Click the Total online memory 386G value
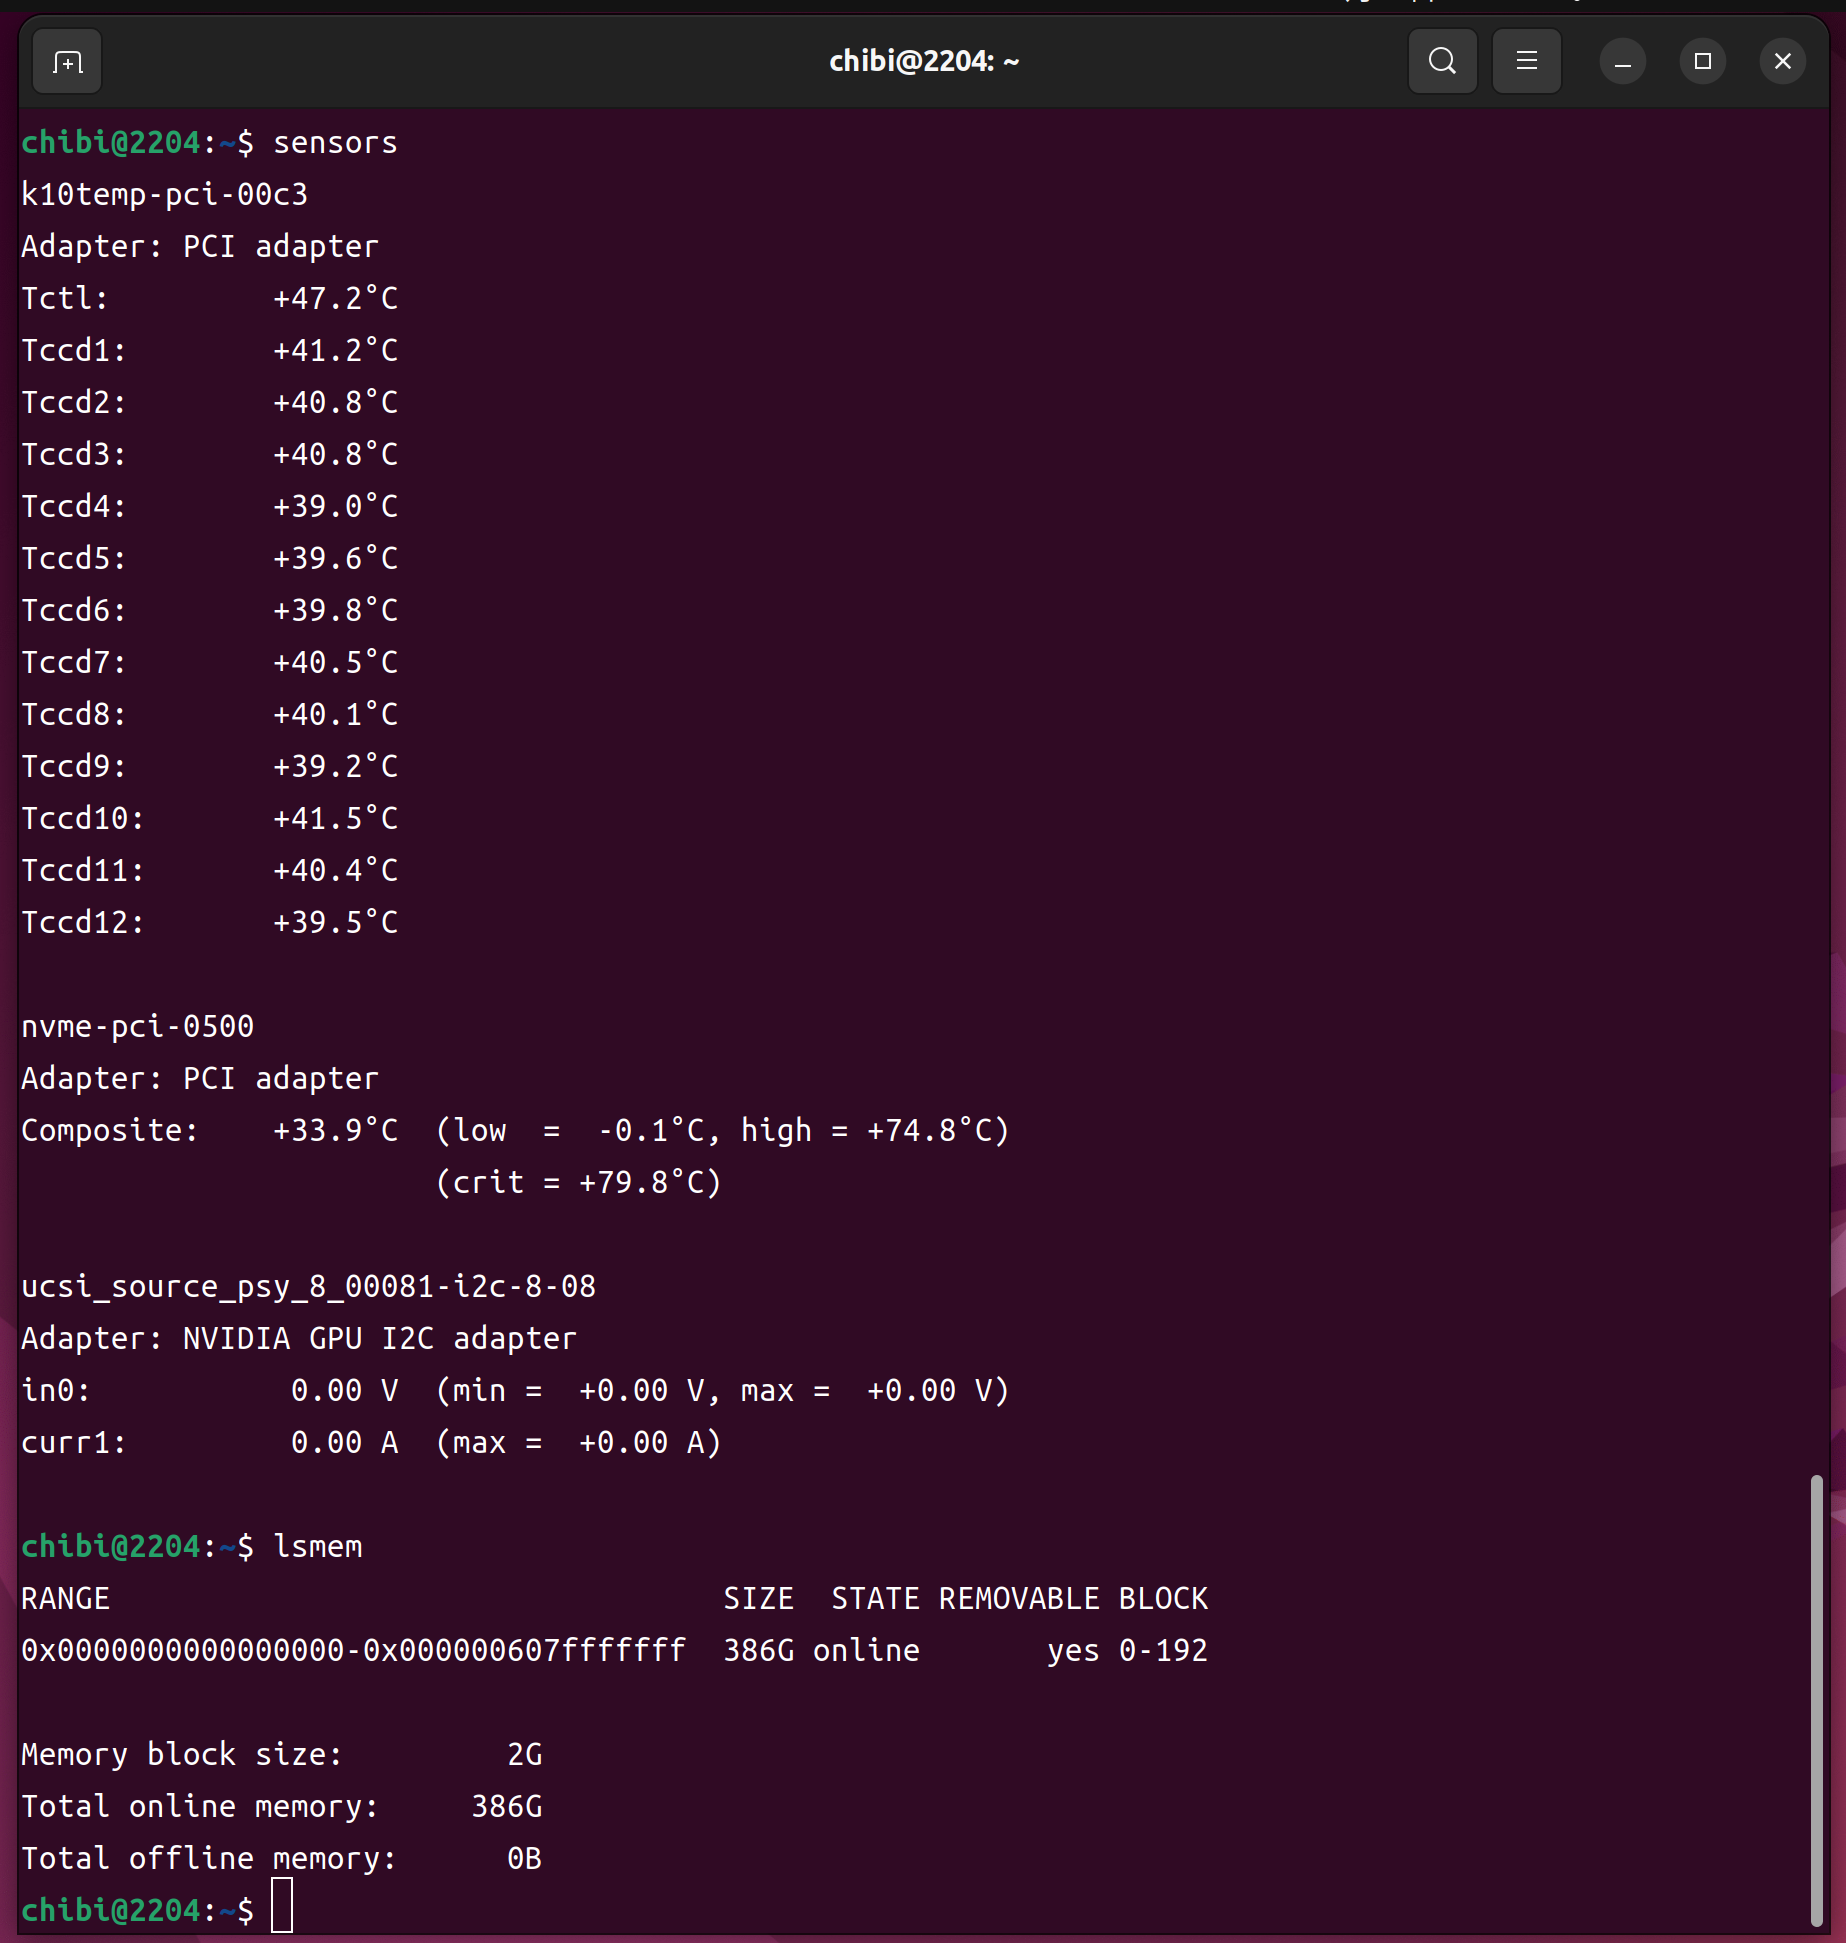 tap(506, 1807)
